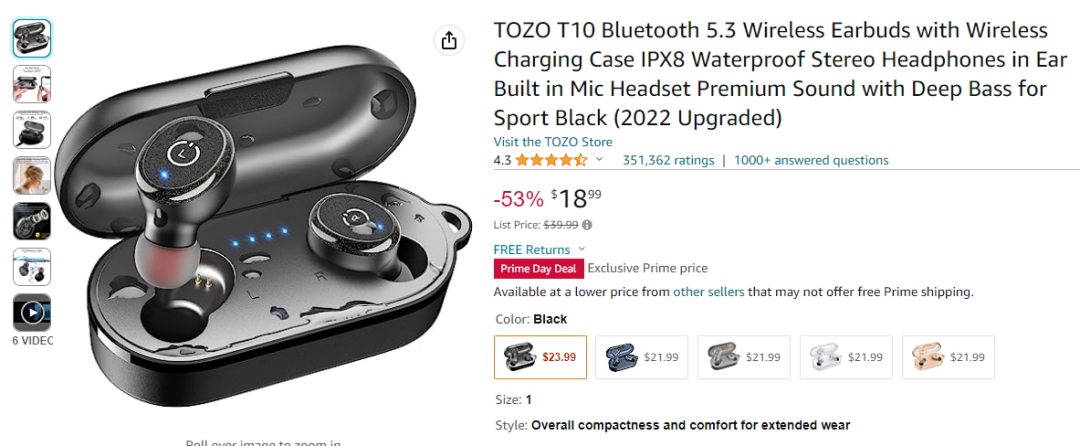The height and width of the screenshot is (446, 1080).
Task: Play the product video thumbnail
Action: (32, 313)
